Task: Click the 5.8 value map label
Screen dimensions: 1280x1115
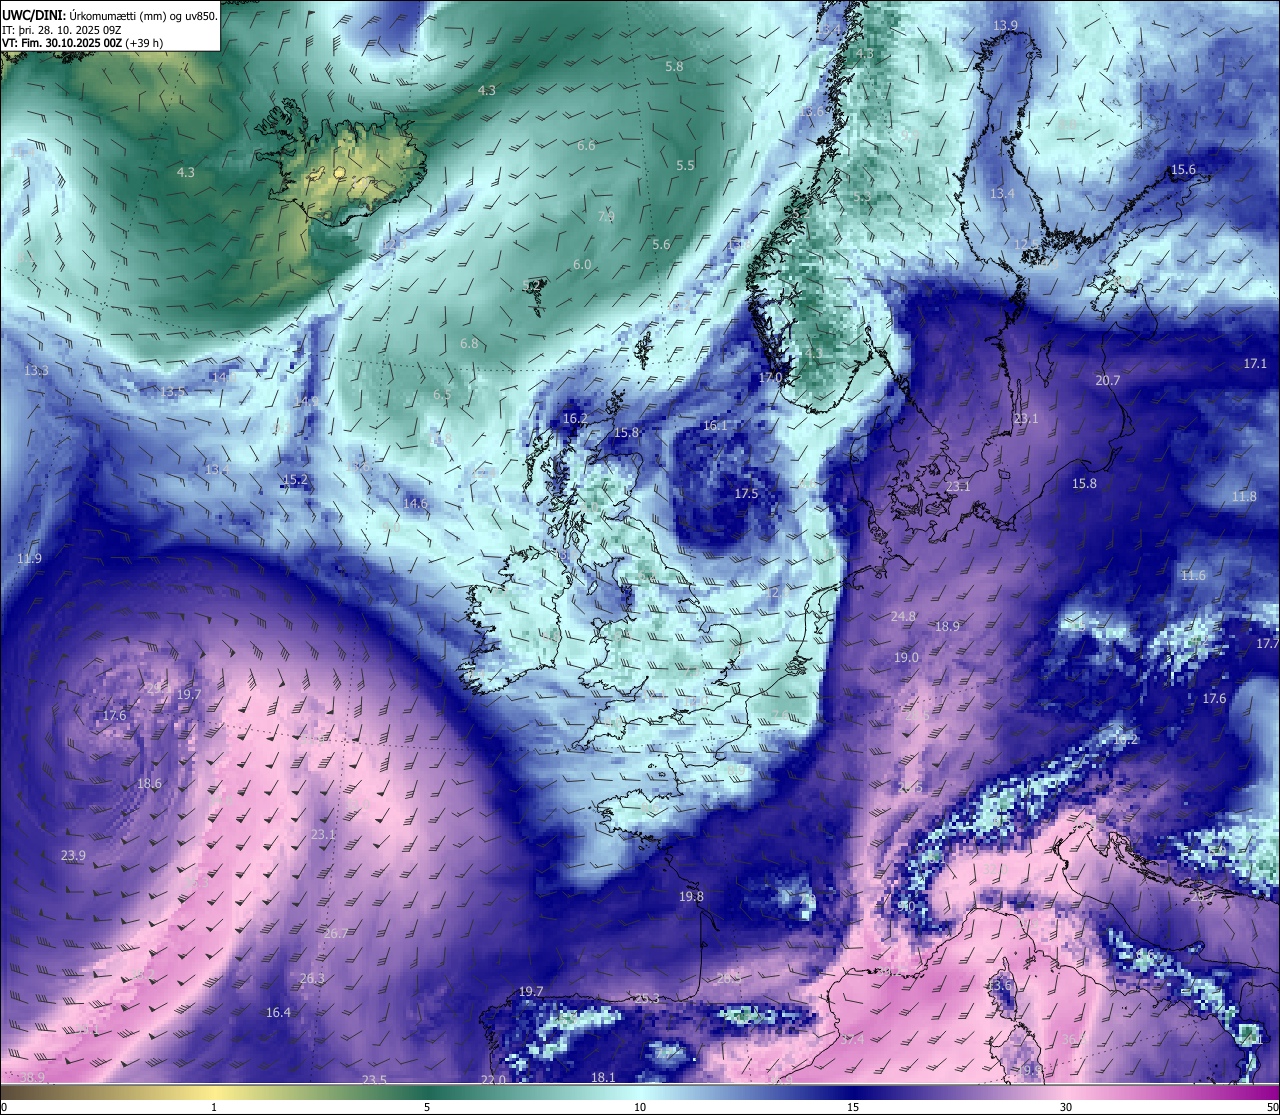Action: pos(674,67)
